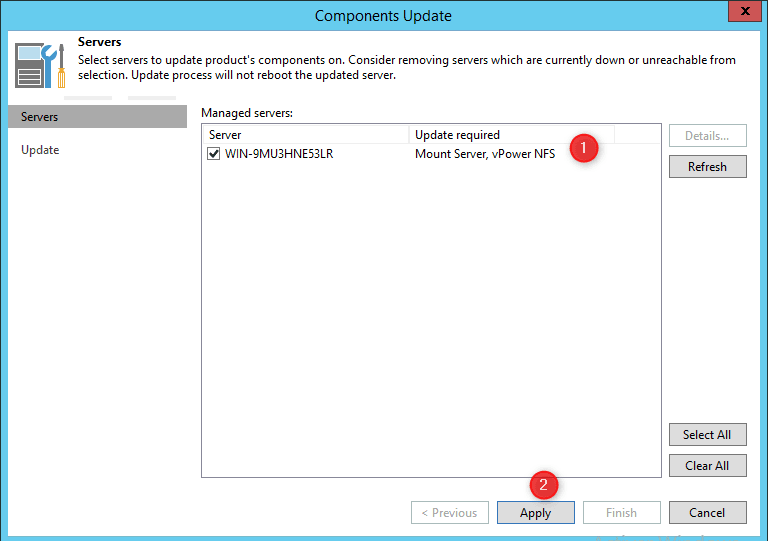Click empty area in managed servers list

430,320
